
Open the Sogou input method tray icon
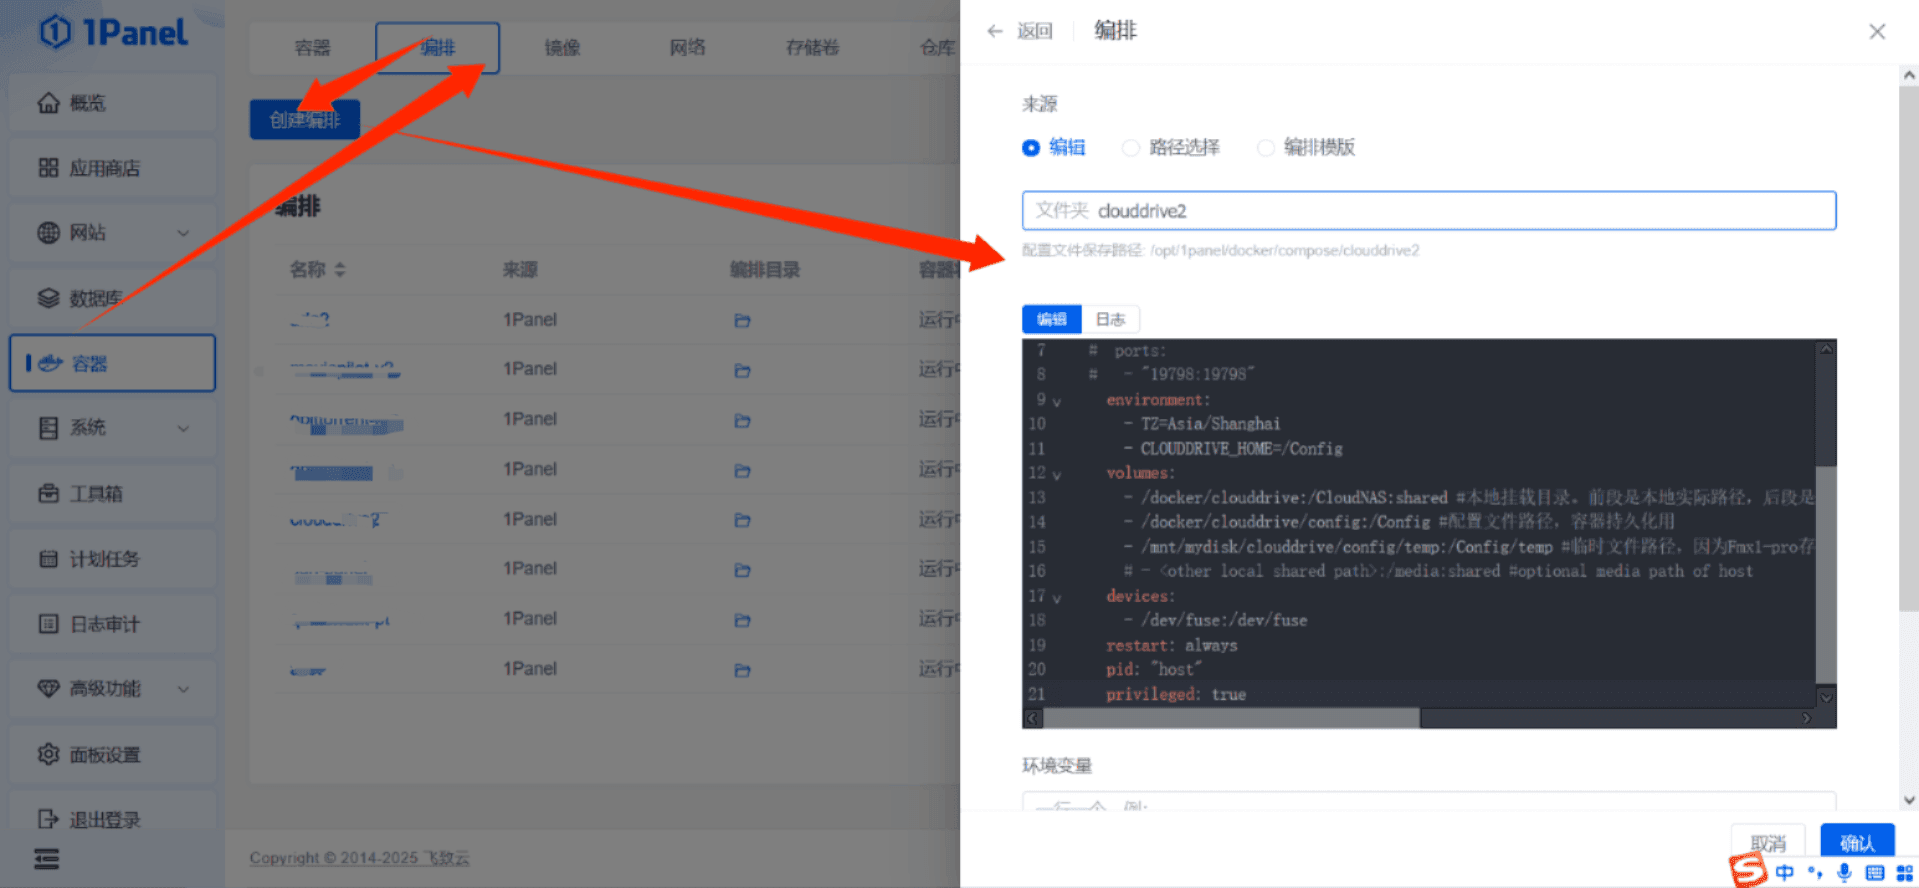(1748, 870)
